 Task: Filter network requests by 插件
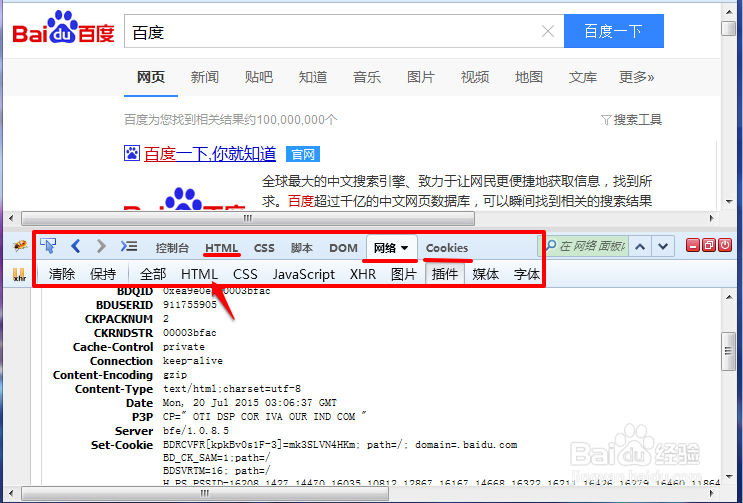pyautogui.click(x=444, y=274)
